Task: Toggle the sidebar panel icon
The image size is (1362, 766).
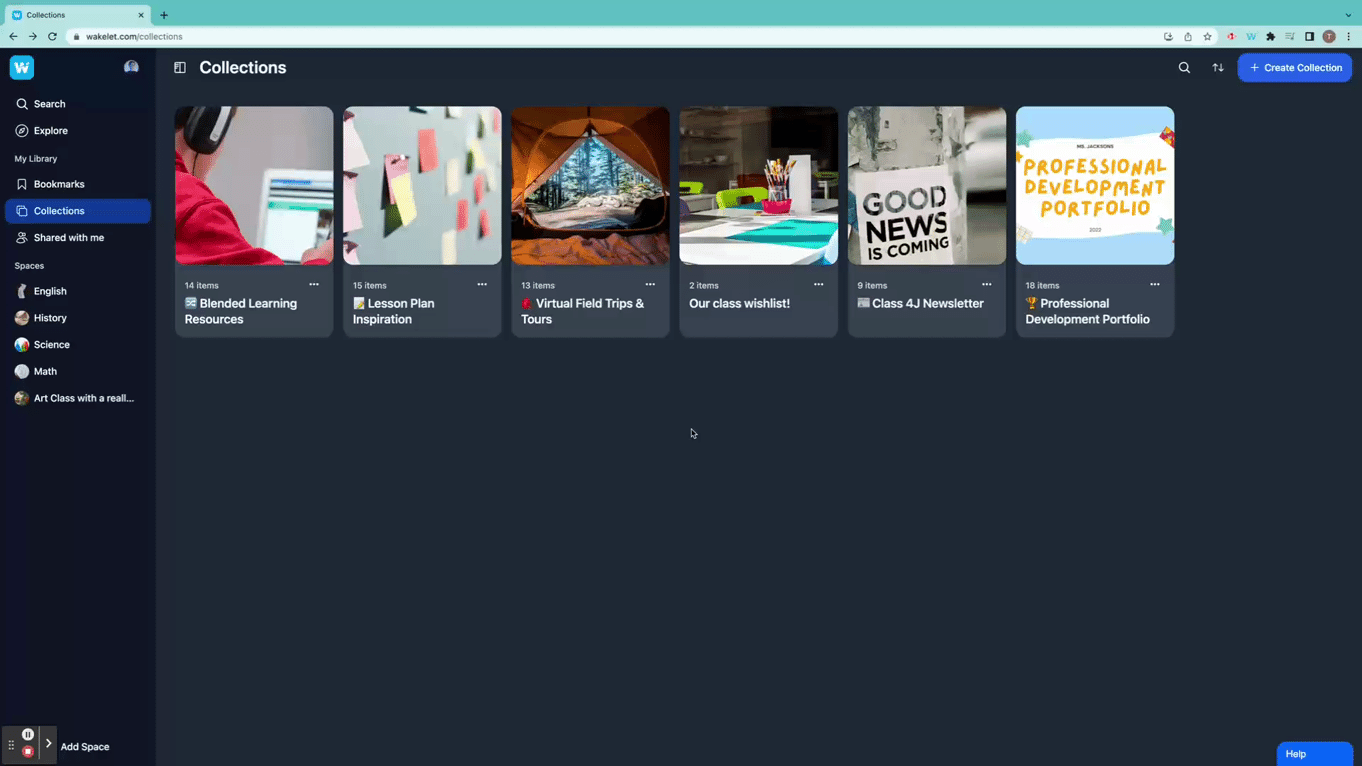Action: click(180, 68)
